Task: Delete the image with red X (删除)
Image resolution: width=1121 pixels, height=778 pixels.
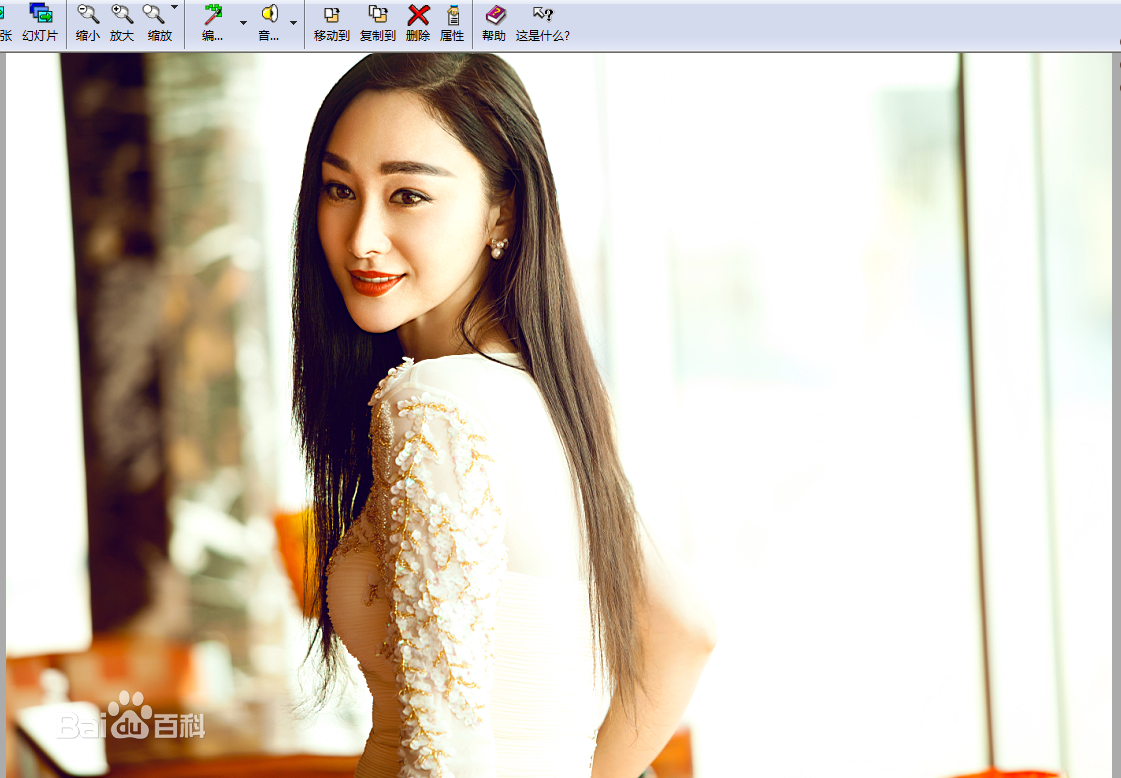Action: tap(418, 23)
